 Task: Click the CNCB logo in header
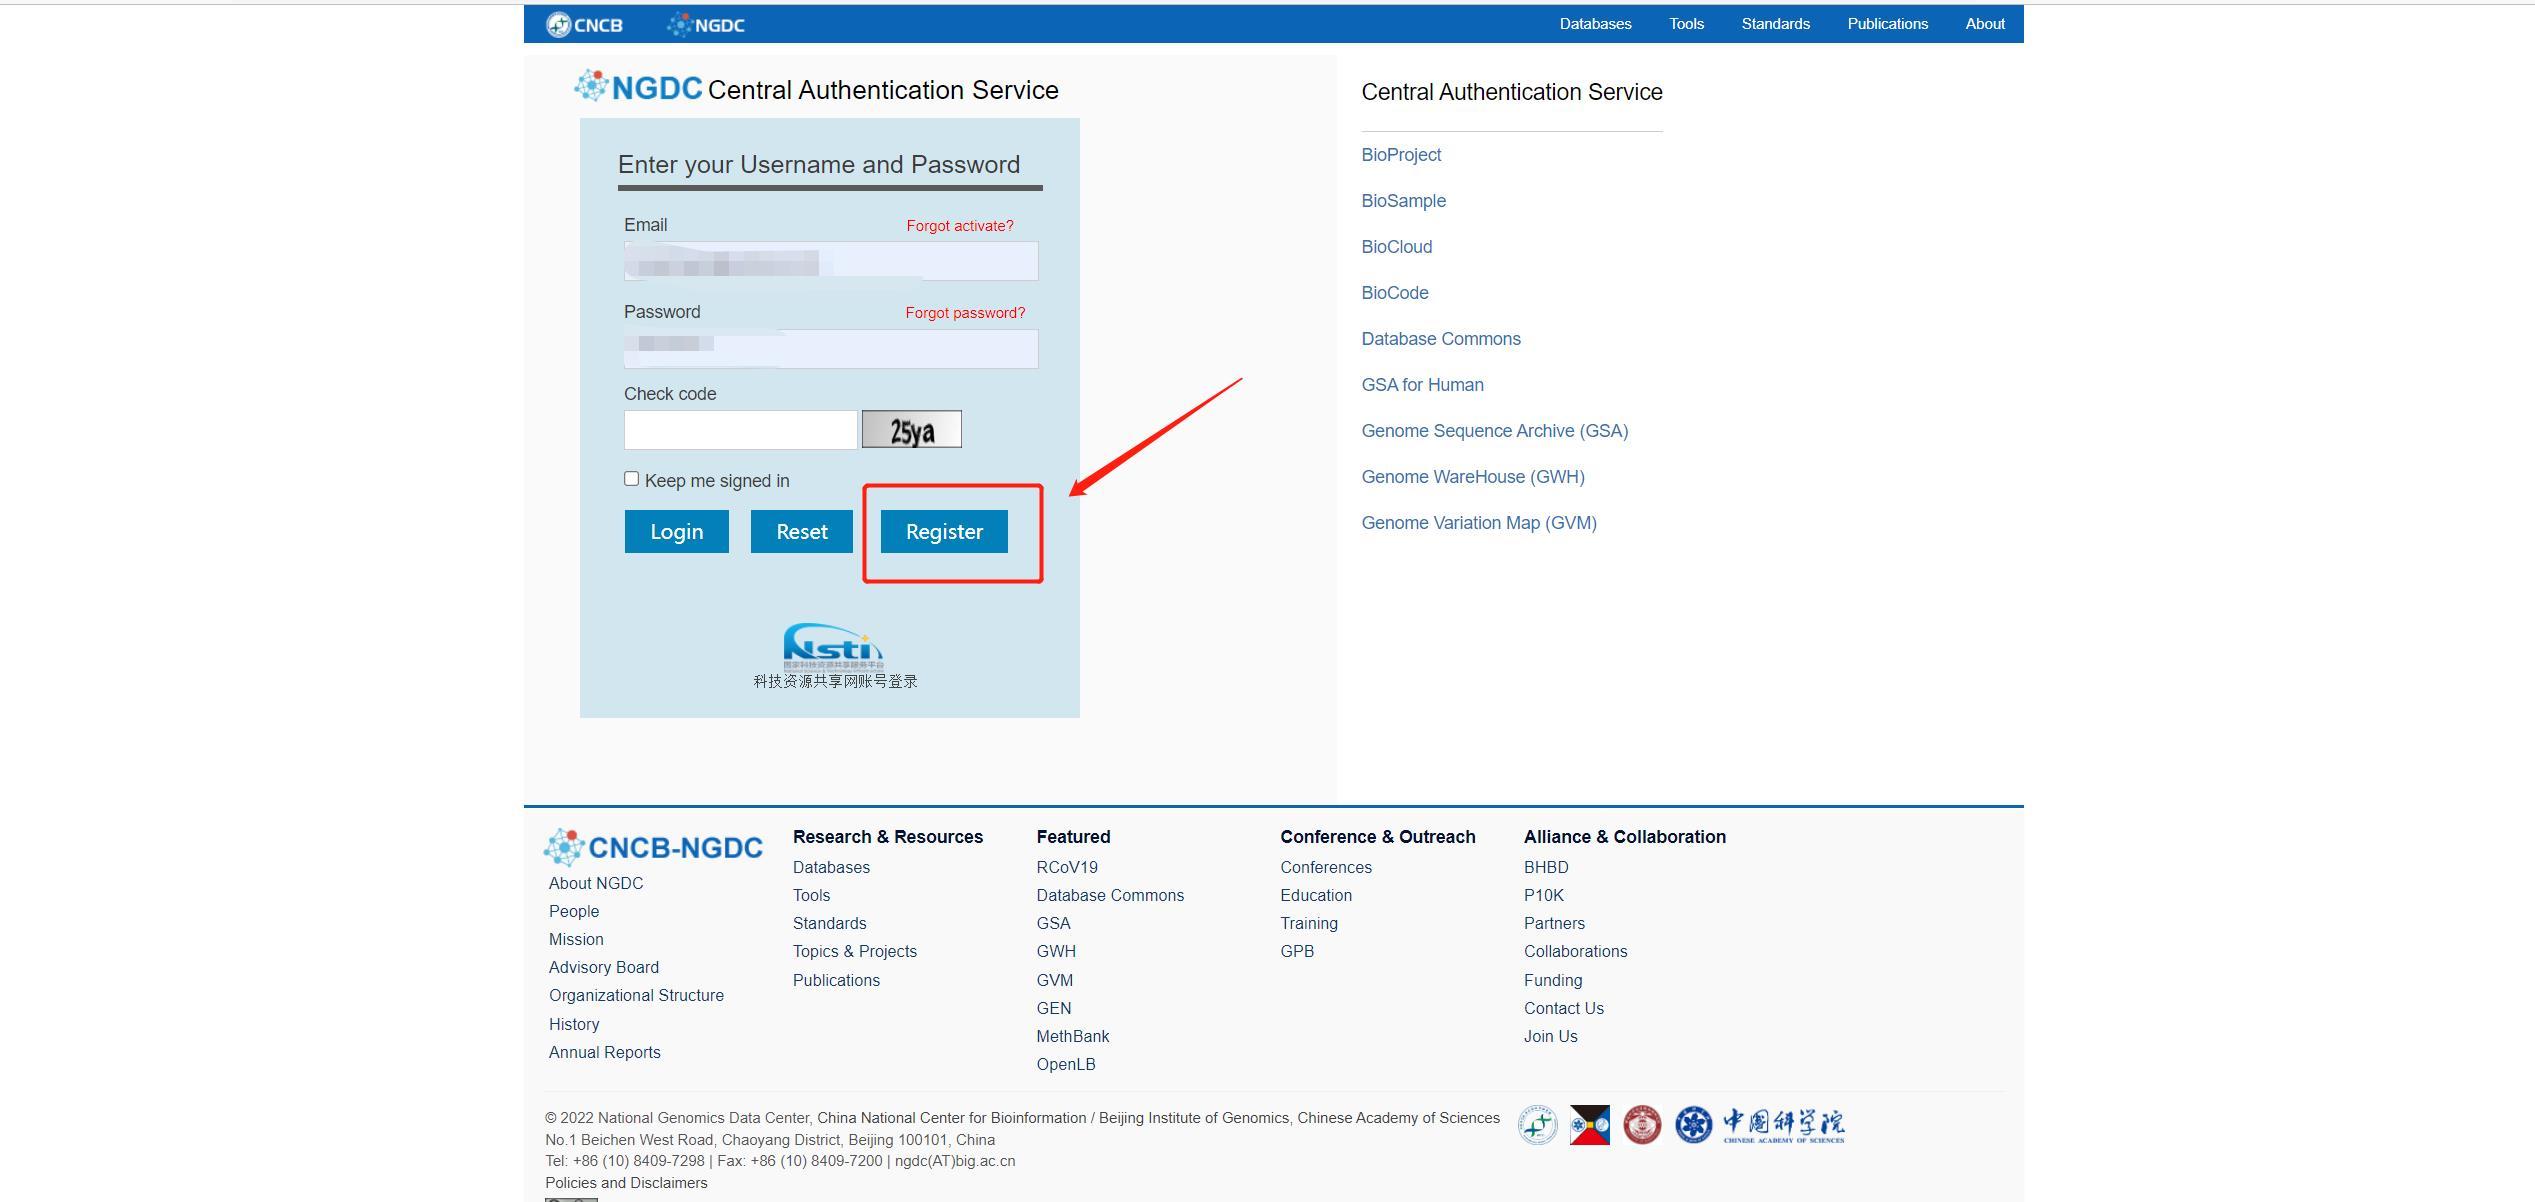585,25
